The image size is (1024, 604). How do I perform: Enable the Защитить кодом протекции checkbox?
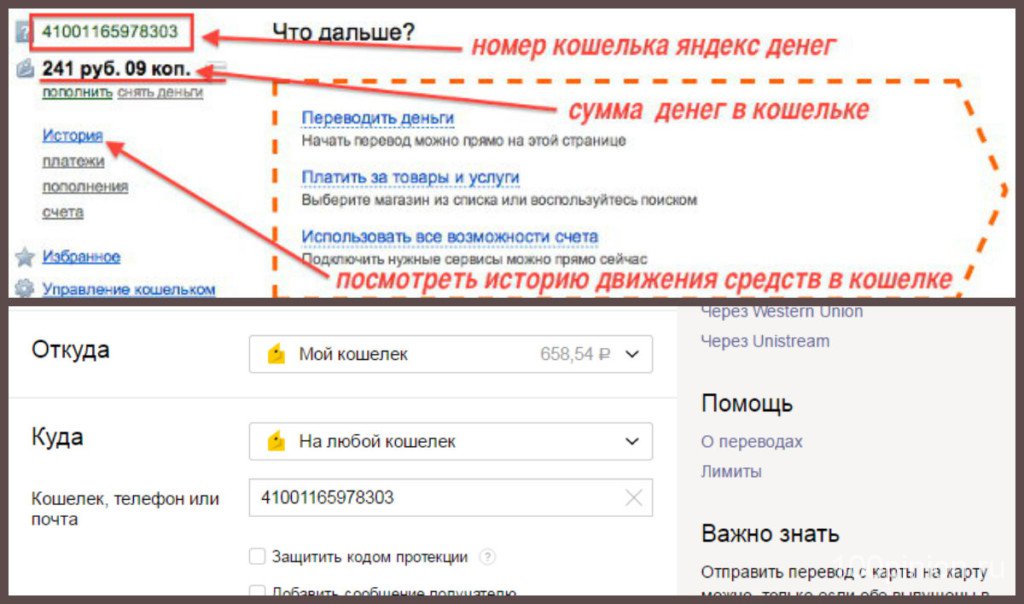257,557
